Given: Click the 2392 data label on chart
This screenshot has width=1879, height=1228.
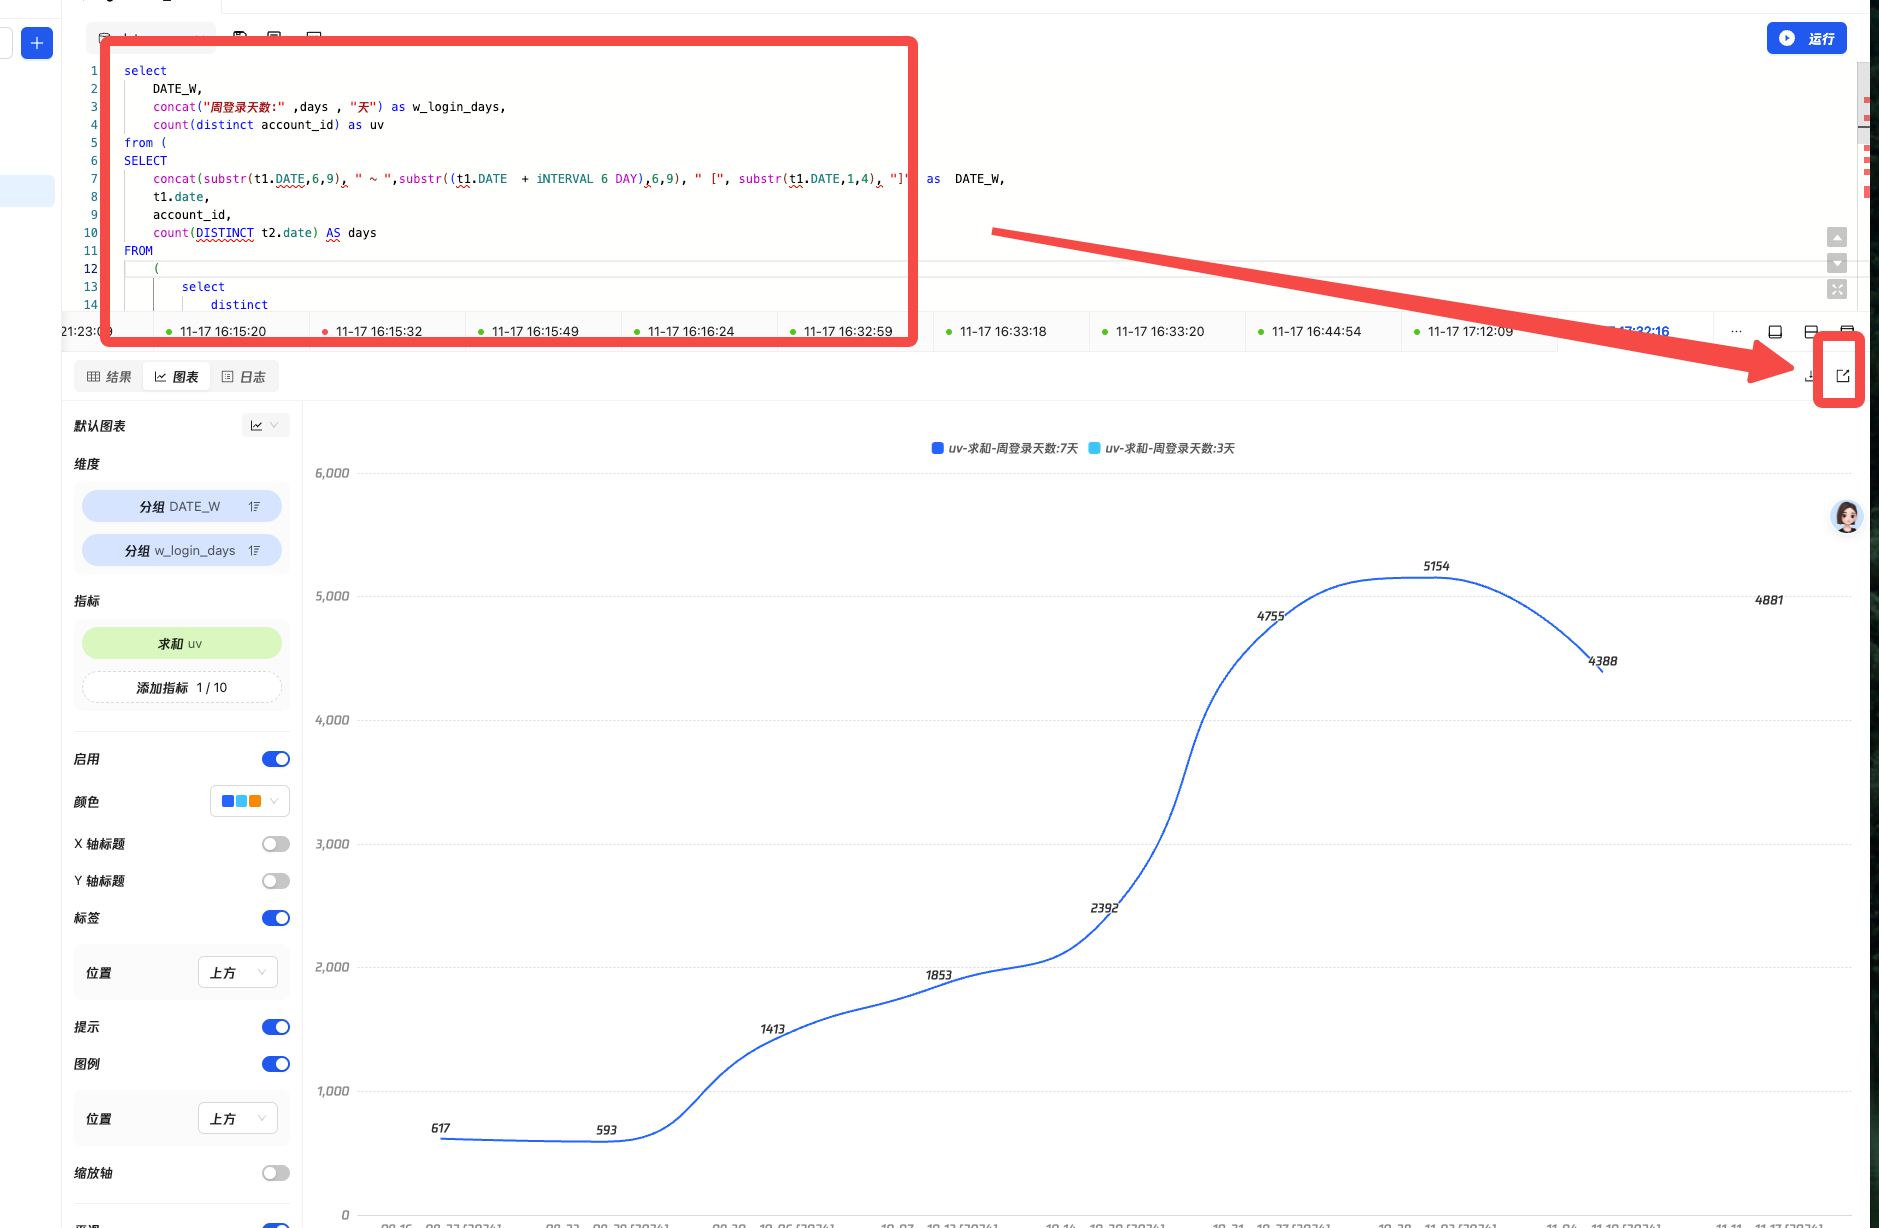Looking at the screenshot, I should tap(1104, 908).
